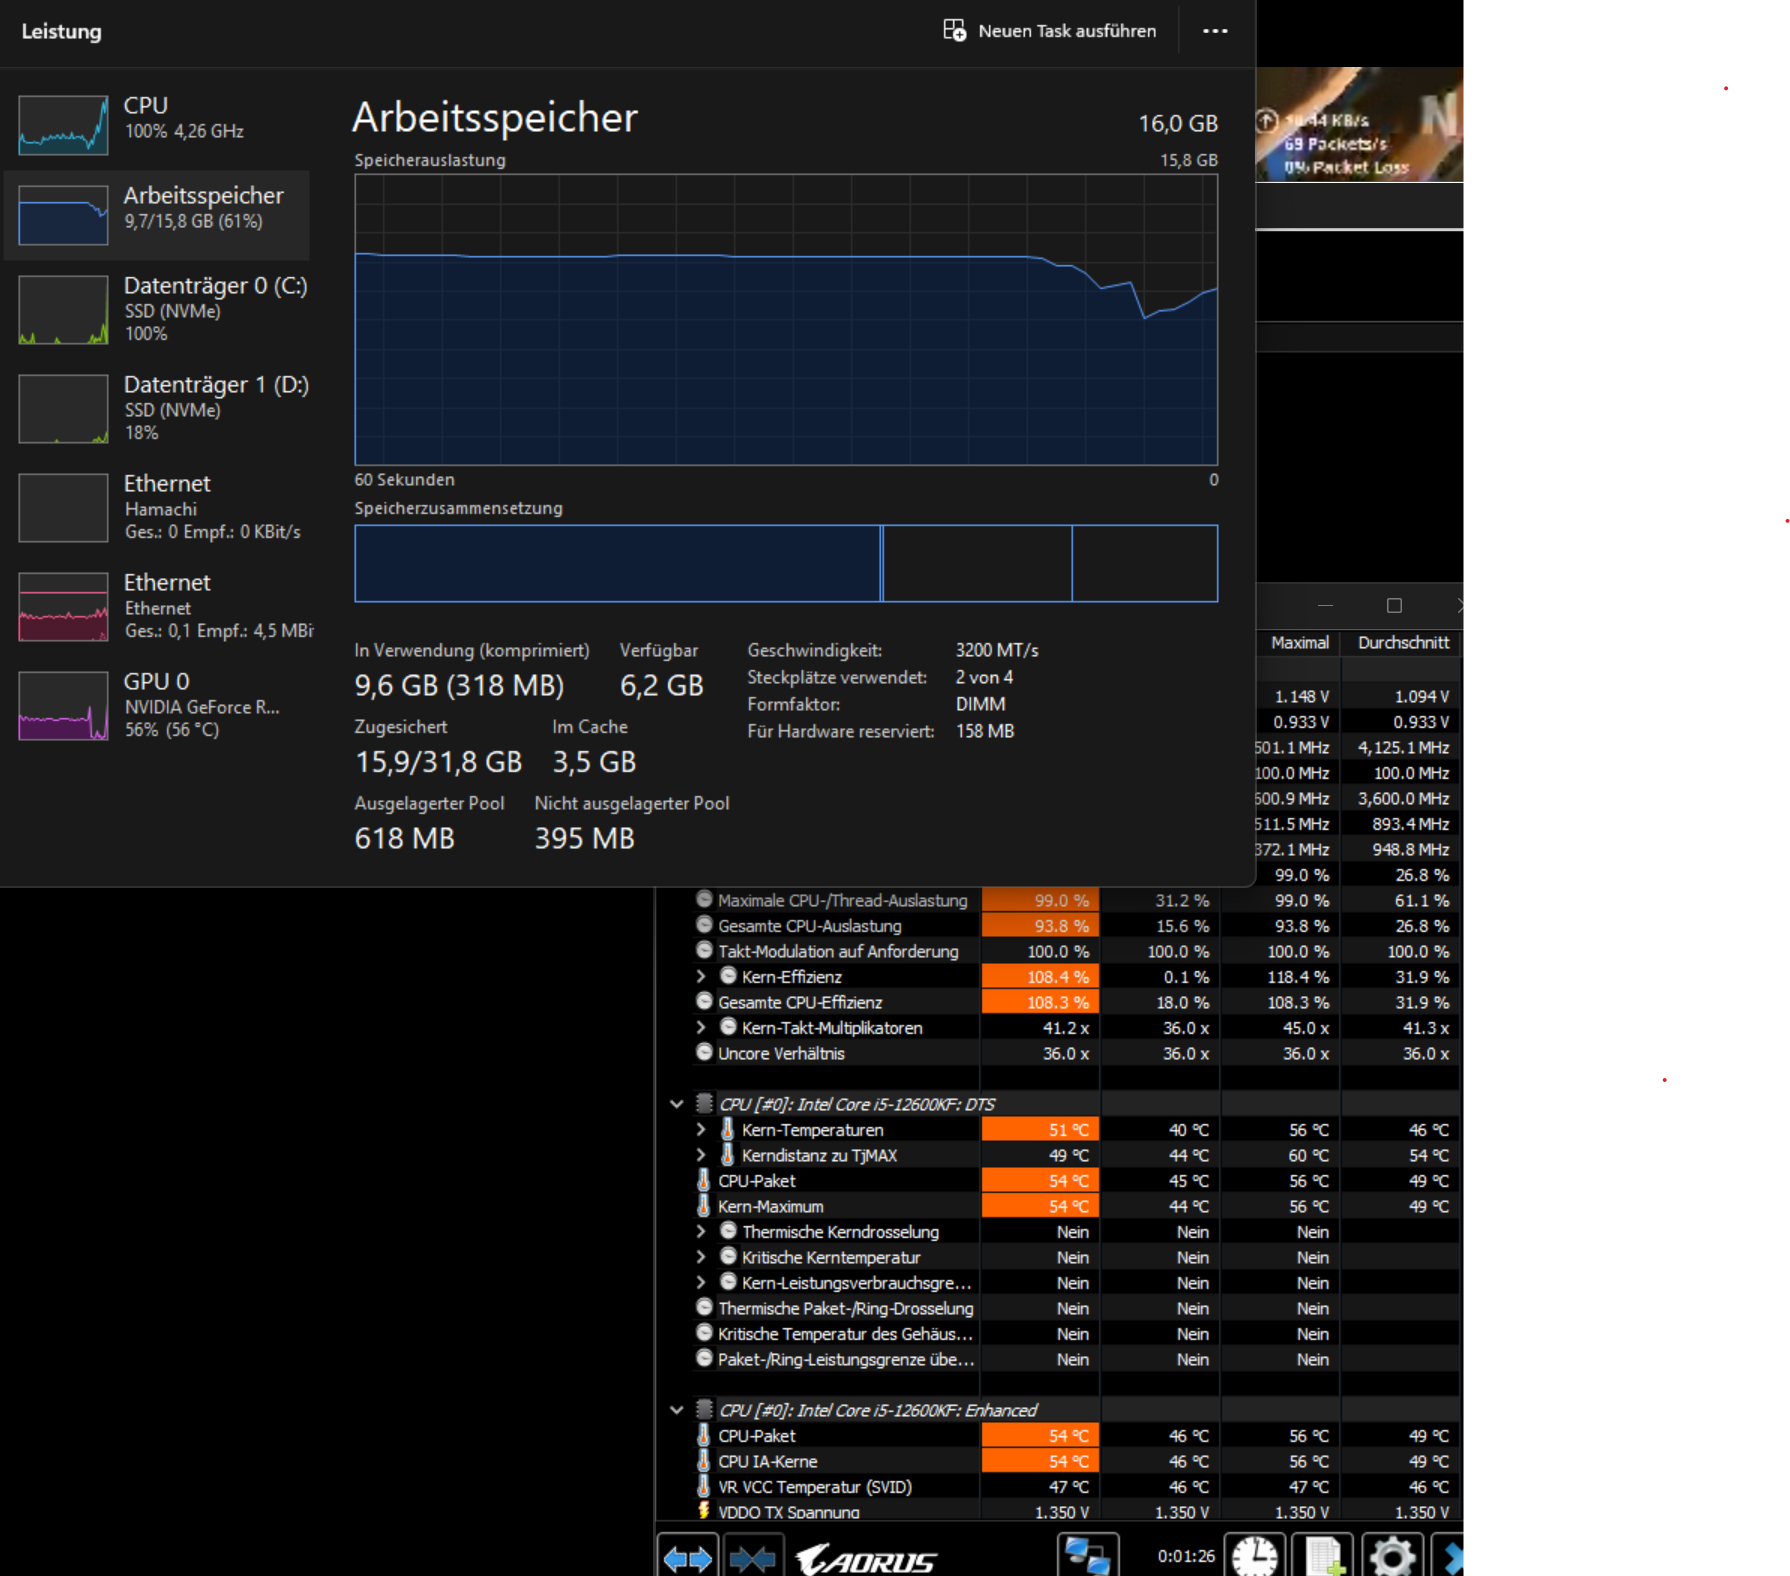Image resolution: width=1790 pixels, height=1576 pixels.
Task: Click the gauge icon beside Gesamte CPU-Effizienz
Action: [x=704, y=1002]
